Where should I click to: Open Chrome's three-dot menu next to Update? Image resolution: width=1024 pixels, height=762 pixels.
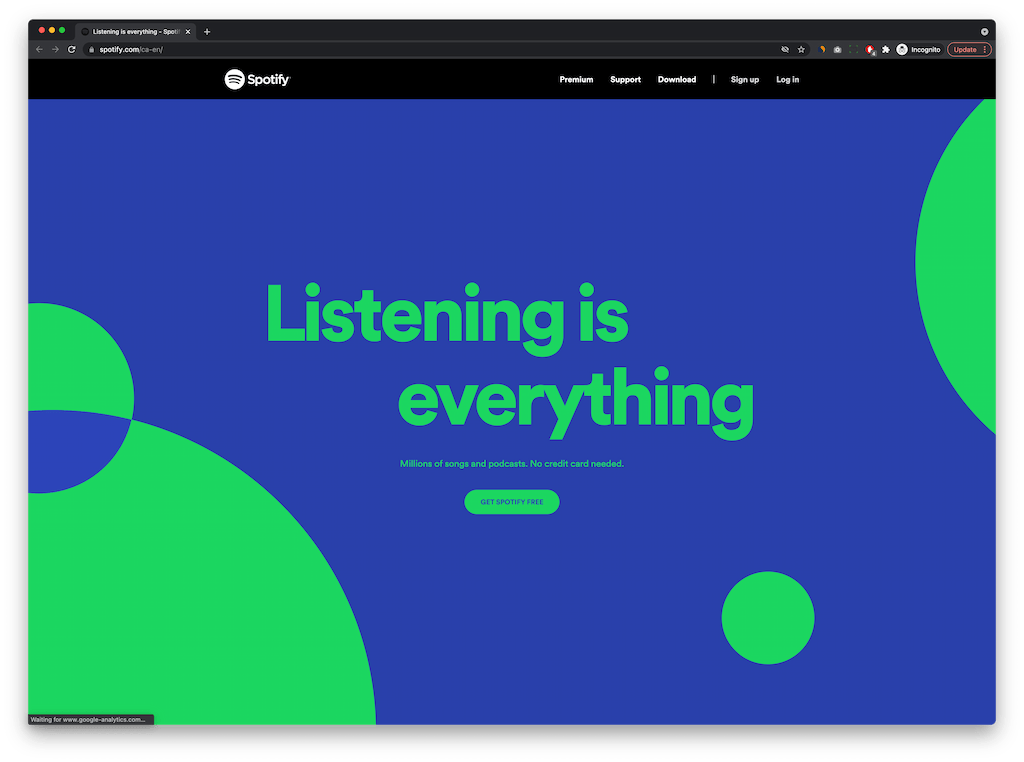click(x=985, y=49)
